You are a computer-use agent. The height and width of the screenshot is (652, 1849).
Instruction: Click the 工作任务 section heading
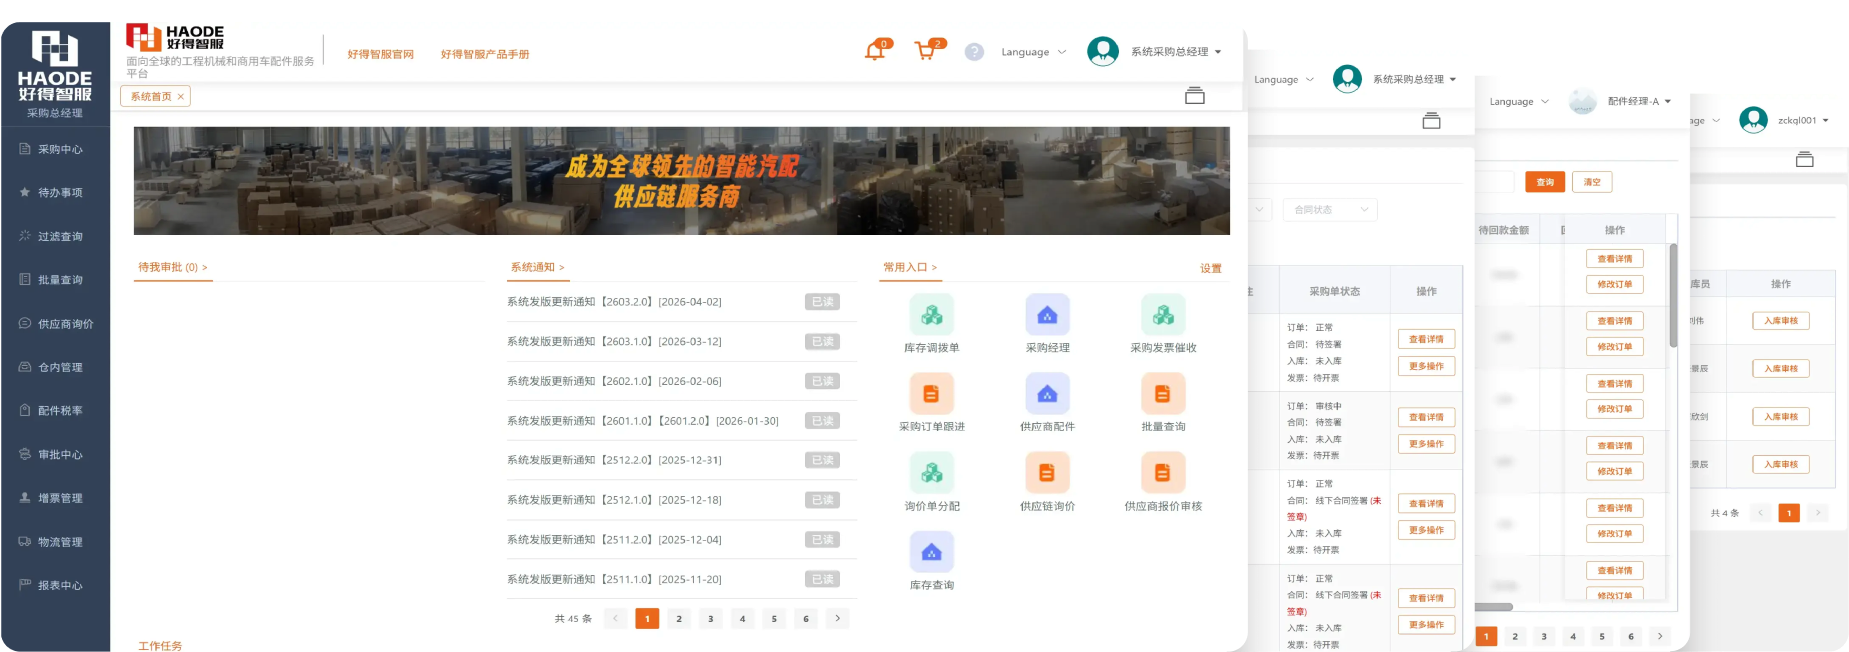coord(160,646)
